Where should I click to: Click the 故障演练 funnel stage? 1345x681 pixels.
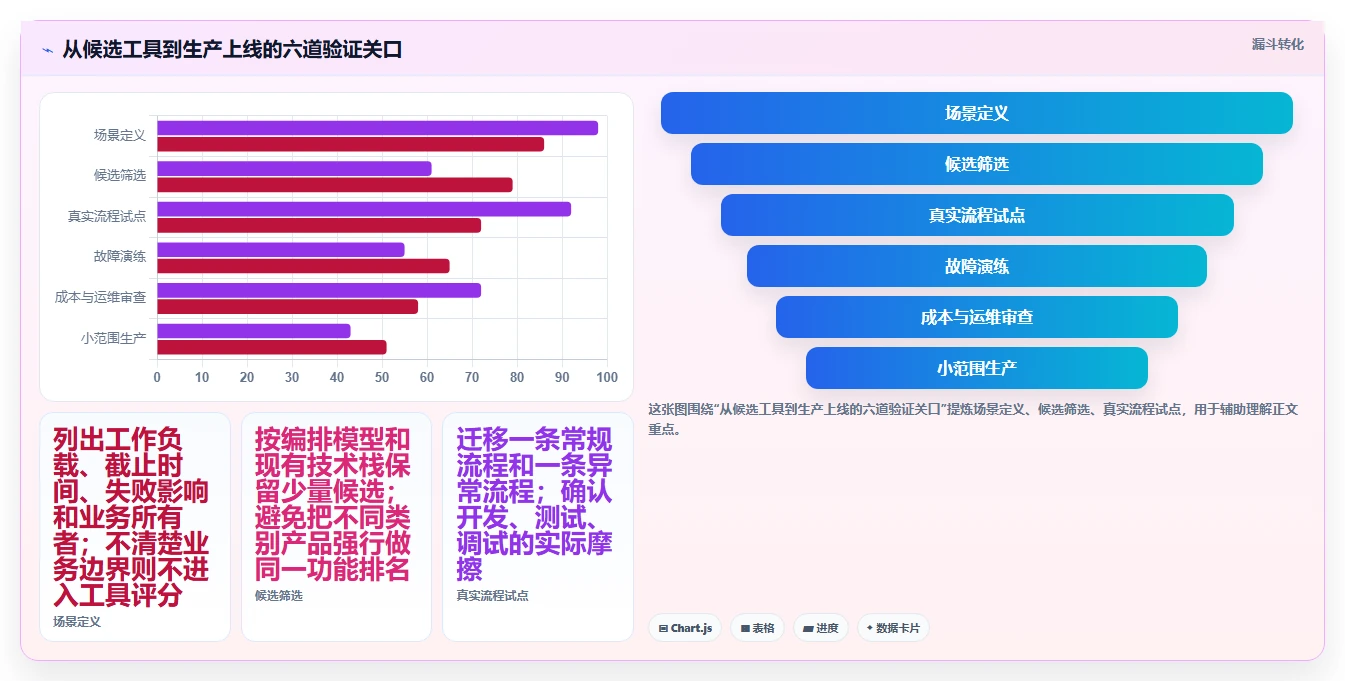pyautogui.click(x=977, y=266)
